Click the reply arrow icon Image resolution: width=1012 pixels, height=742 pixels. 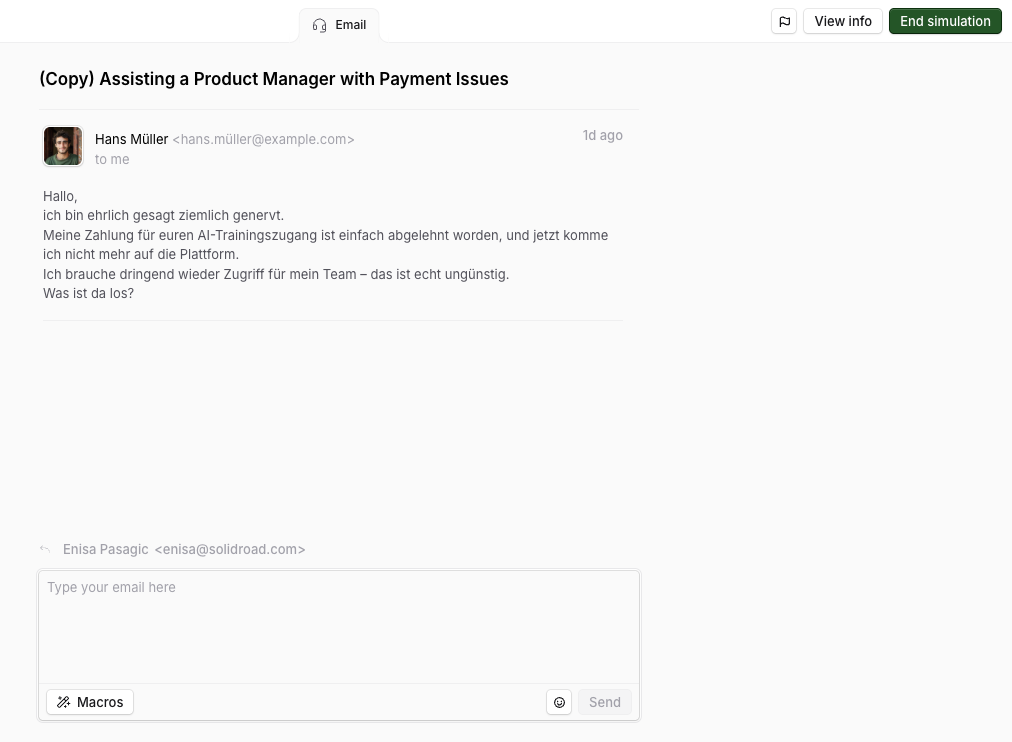pyautogui.click(x=45, y=549)
